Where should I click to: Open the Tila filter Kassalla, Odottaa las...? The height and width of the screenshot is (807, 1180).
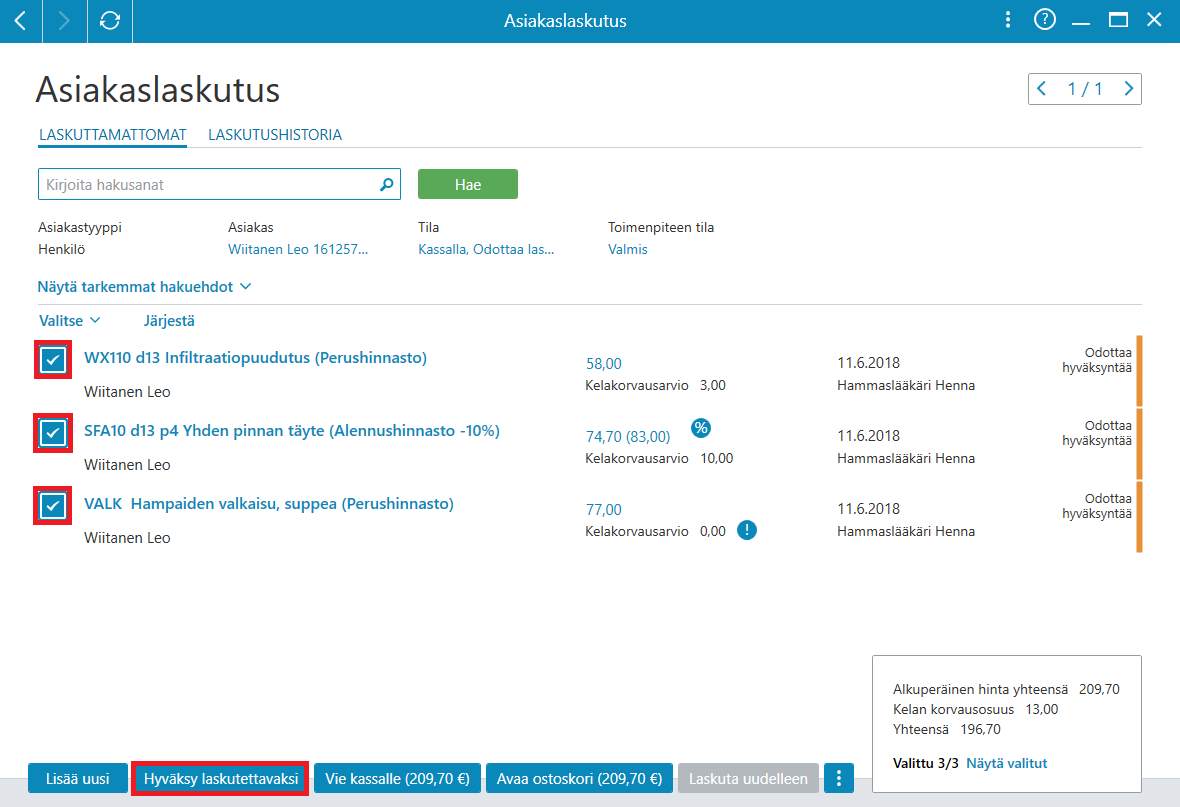pyautogui.click(x=486, y=249)
